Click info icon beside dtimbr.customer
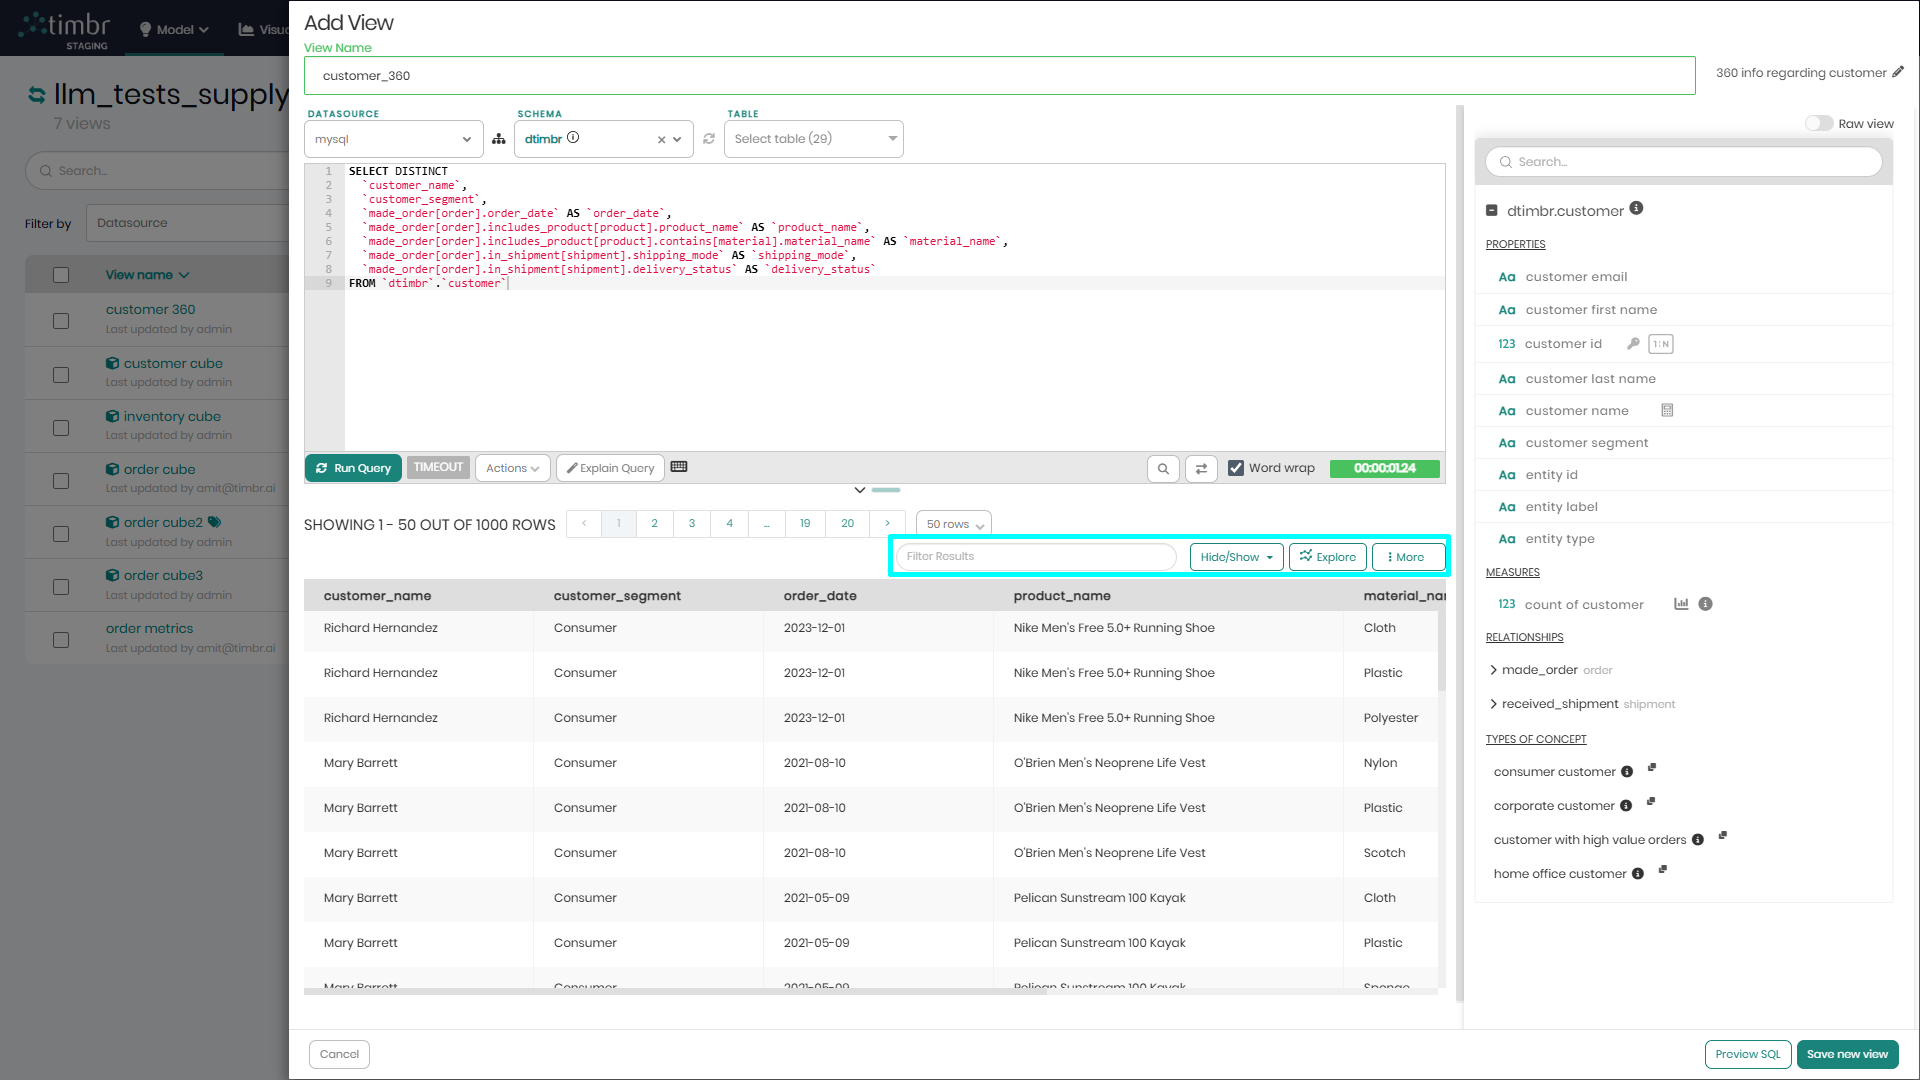Viewport: 1920px width, 1080px height. [x=1636, y=209]
